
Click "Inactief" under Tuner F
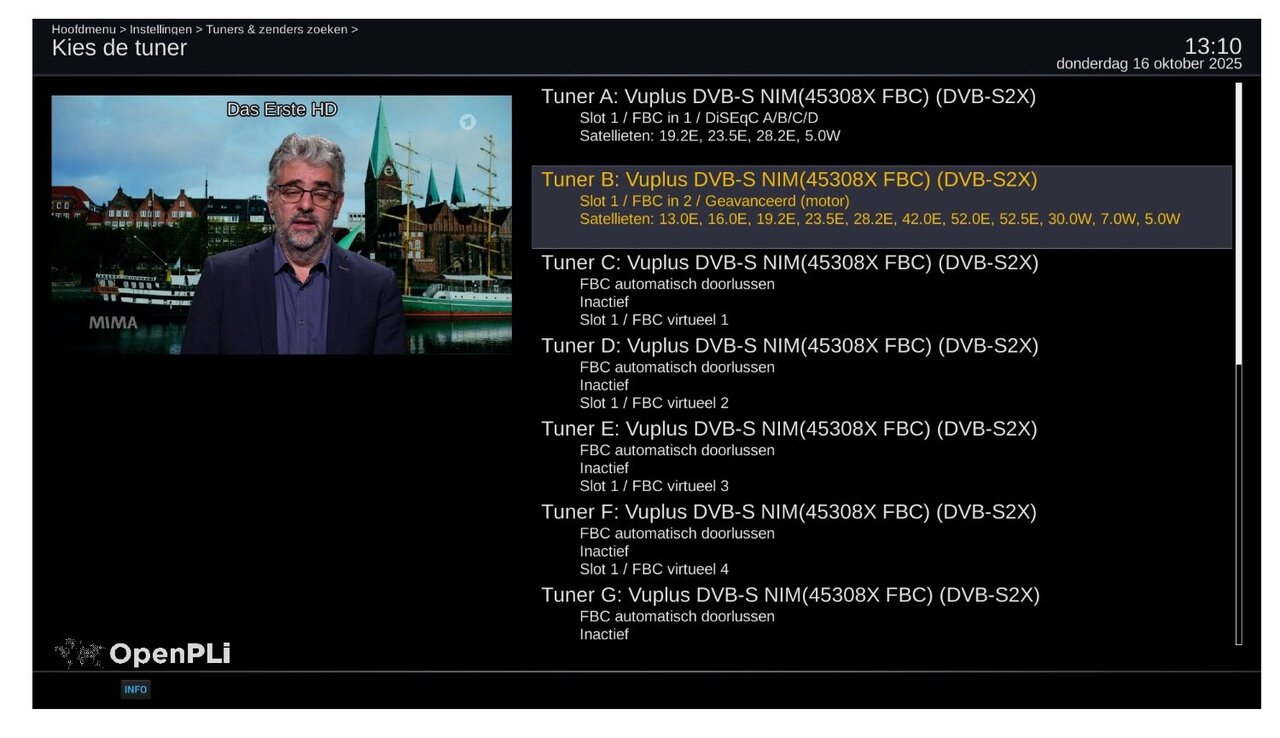[604, 551]
